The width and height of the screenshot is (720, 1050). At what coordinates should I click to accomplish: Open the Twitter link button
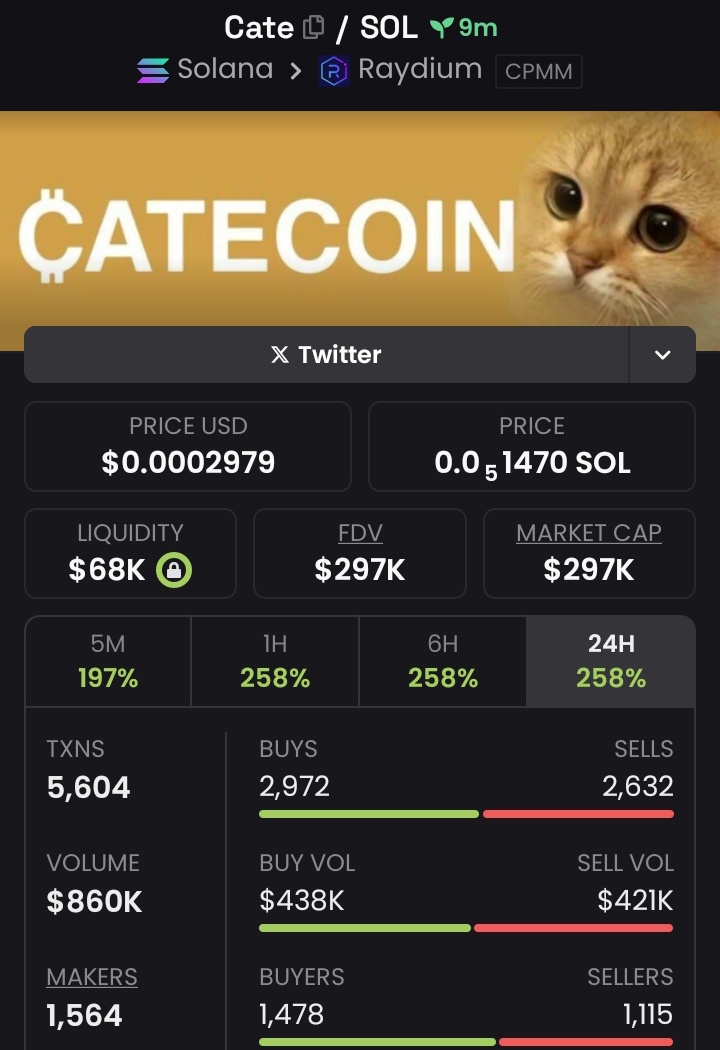(x=326, y=354)
